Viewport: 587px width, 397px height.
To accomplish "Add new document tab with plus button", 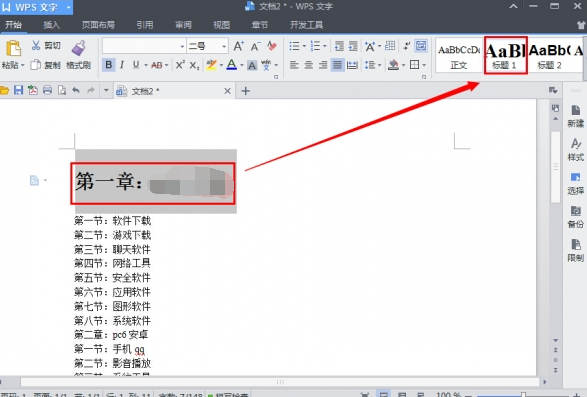I will [x=246, y=91].
